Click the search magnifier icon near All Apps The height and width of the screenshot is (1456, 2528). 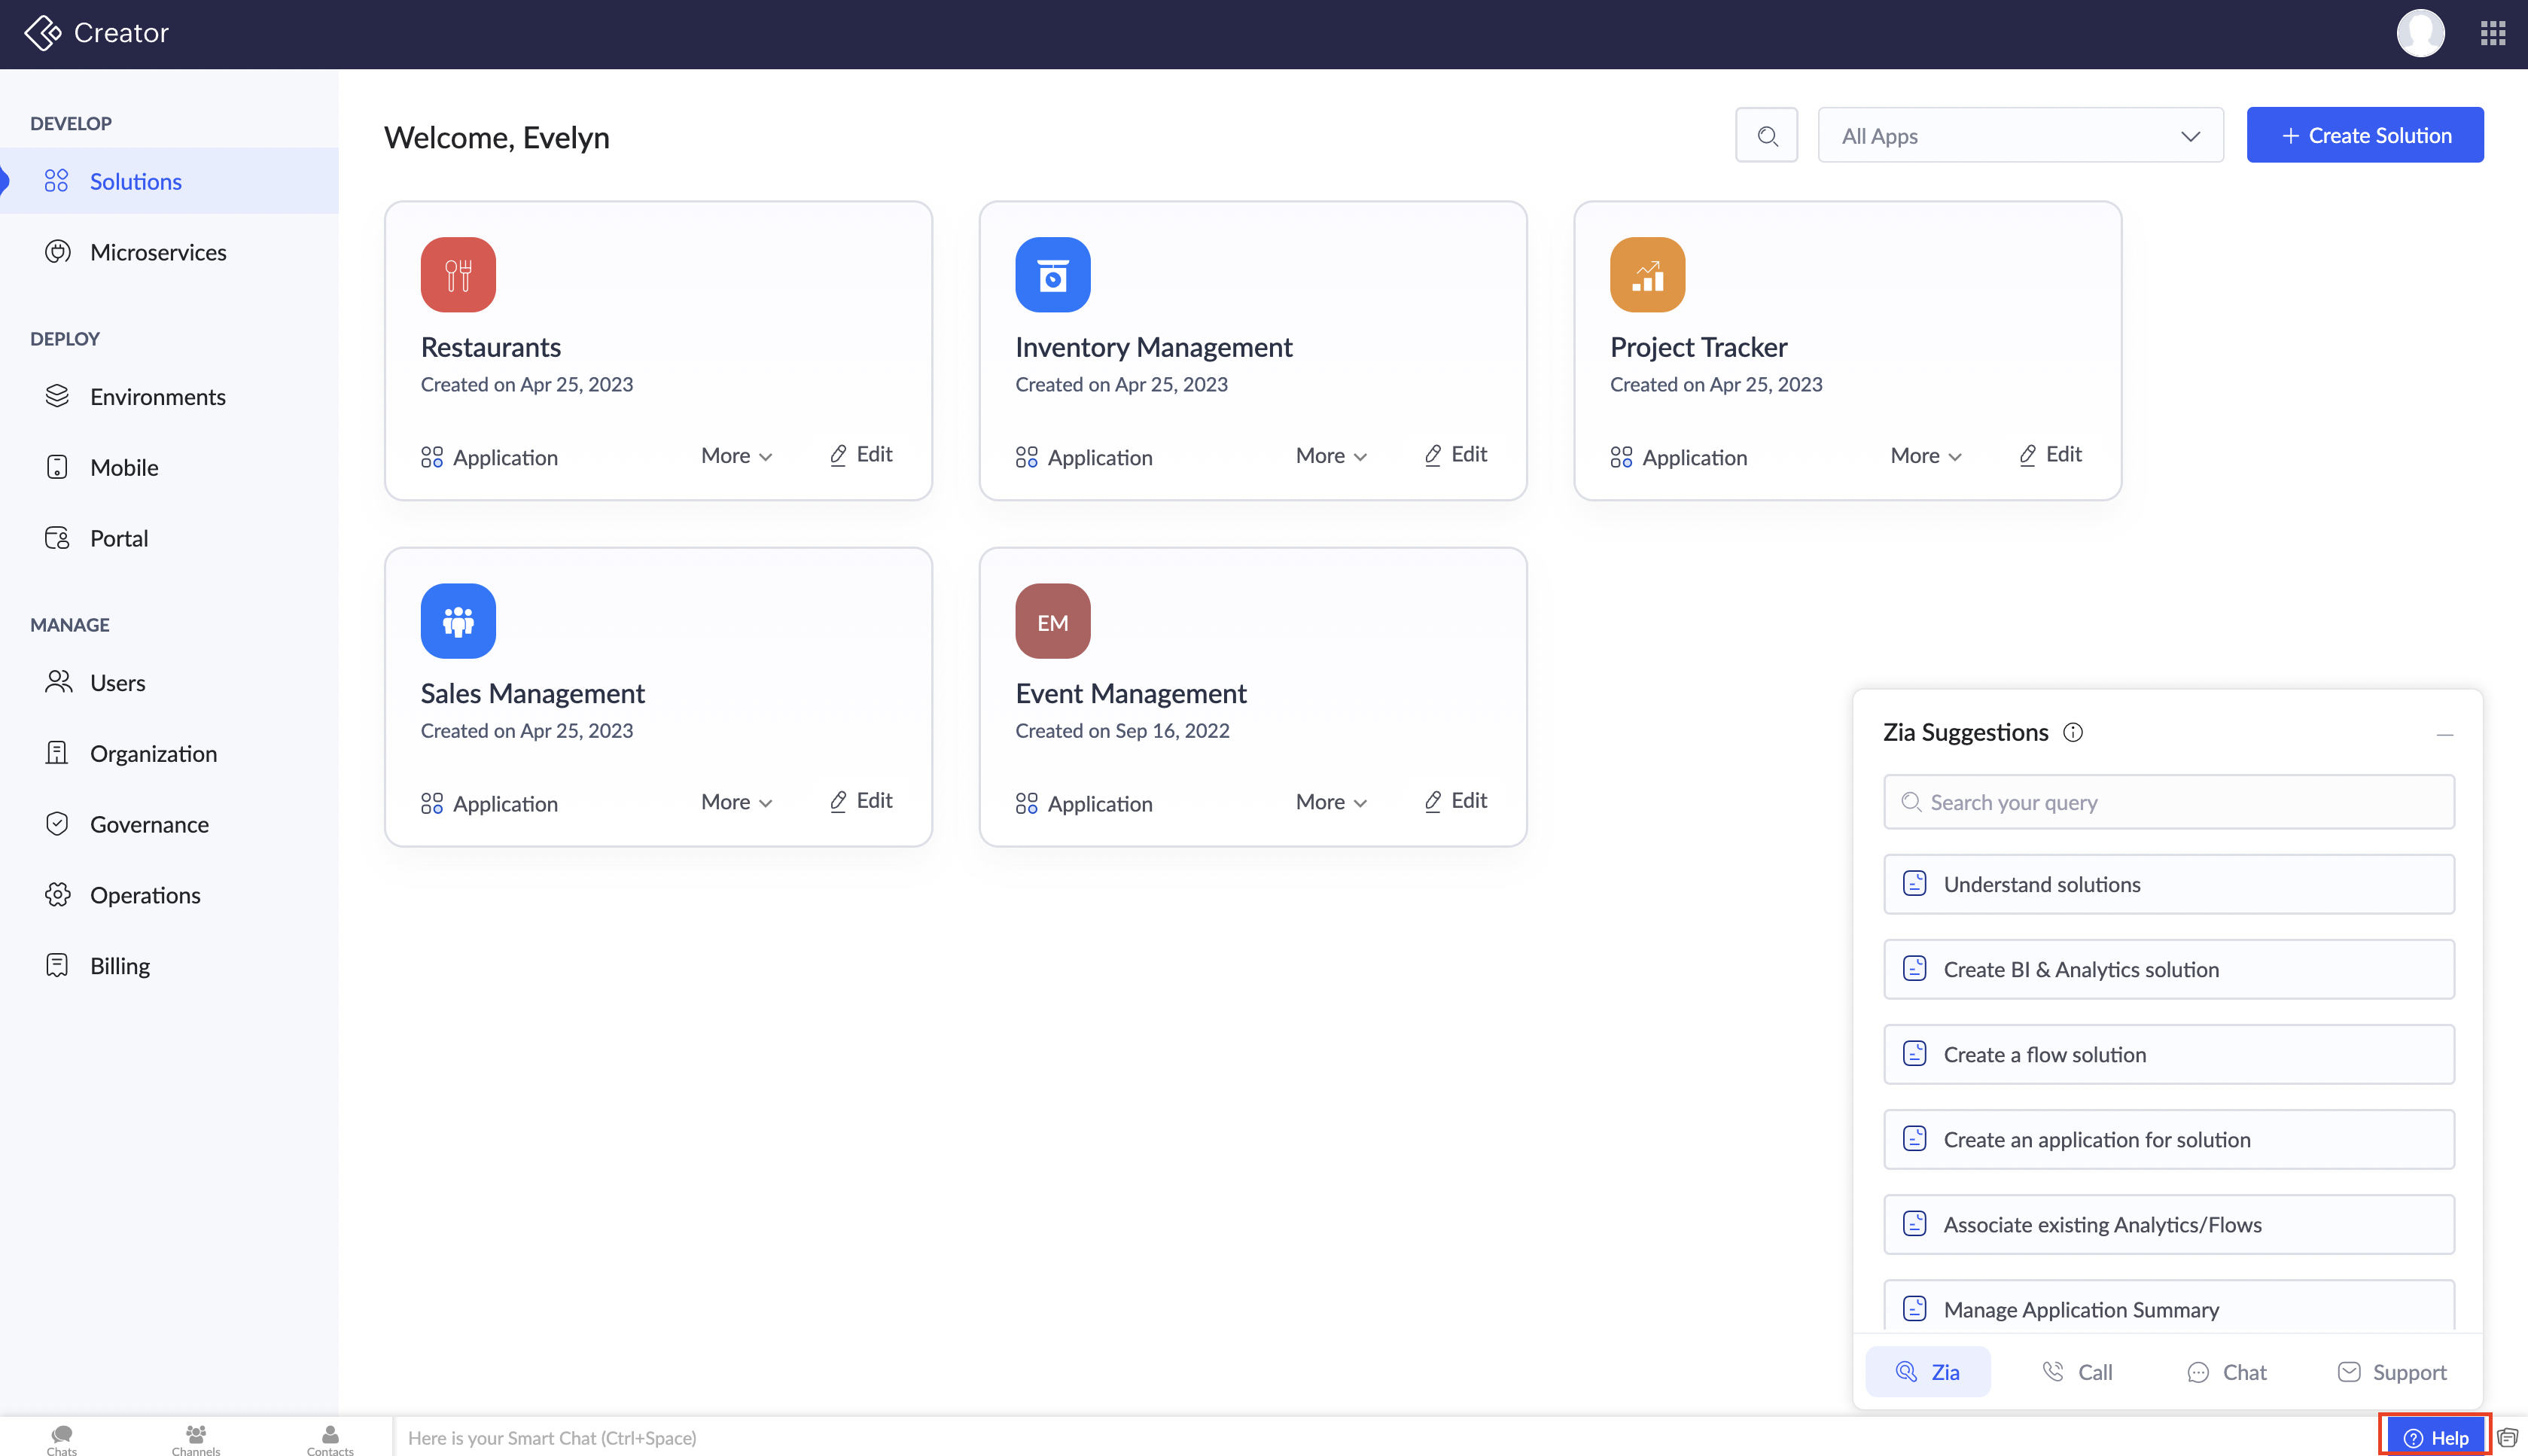pos(1766,135)
